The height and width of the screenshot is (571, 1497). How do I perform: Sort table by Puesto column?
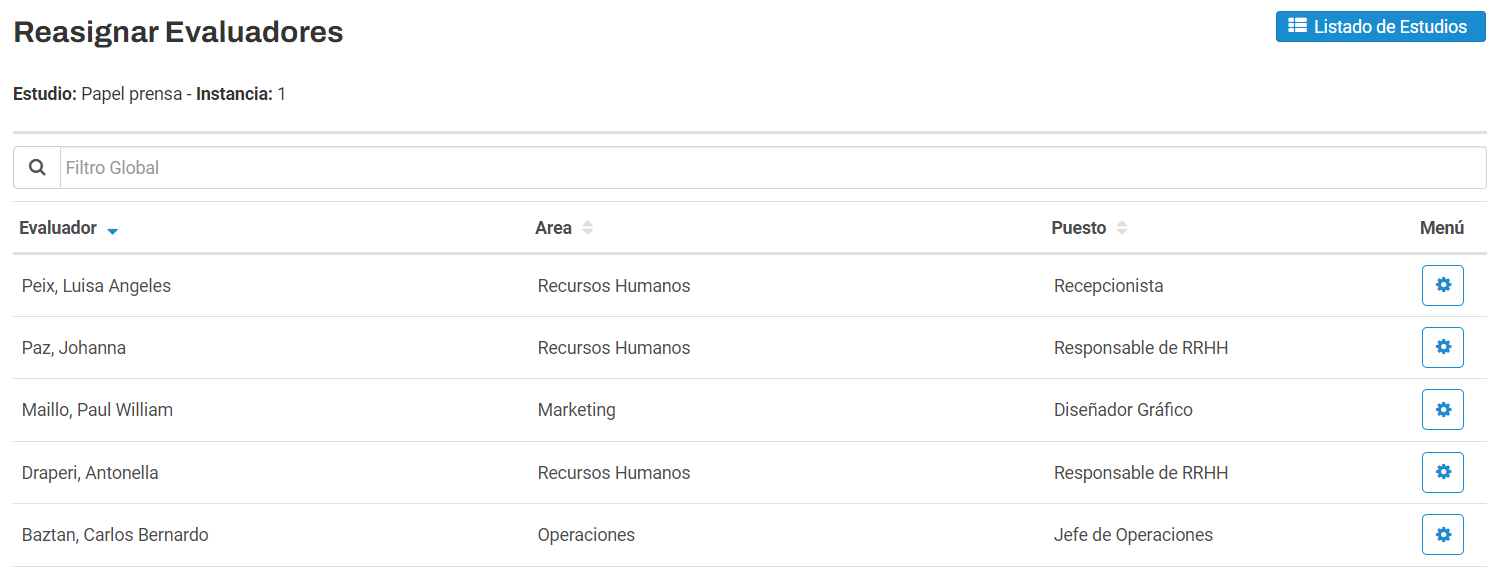coord(1089,228)
